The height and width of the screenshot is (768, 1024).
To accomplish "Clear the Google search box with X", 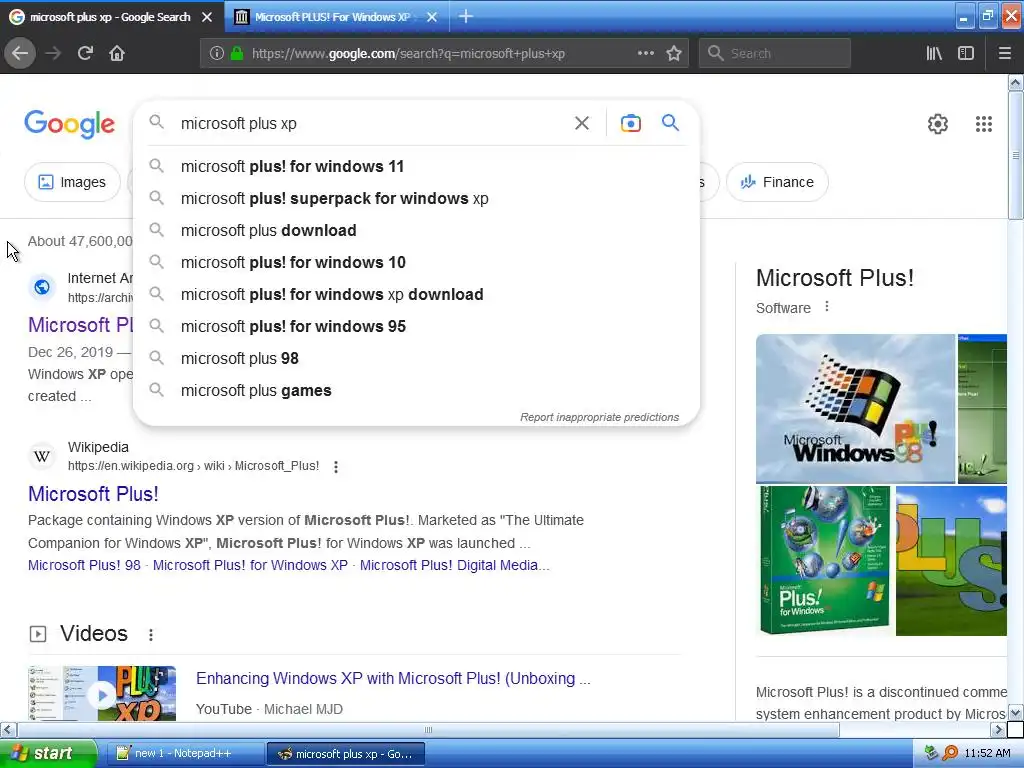I will click(582, 123).
